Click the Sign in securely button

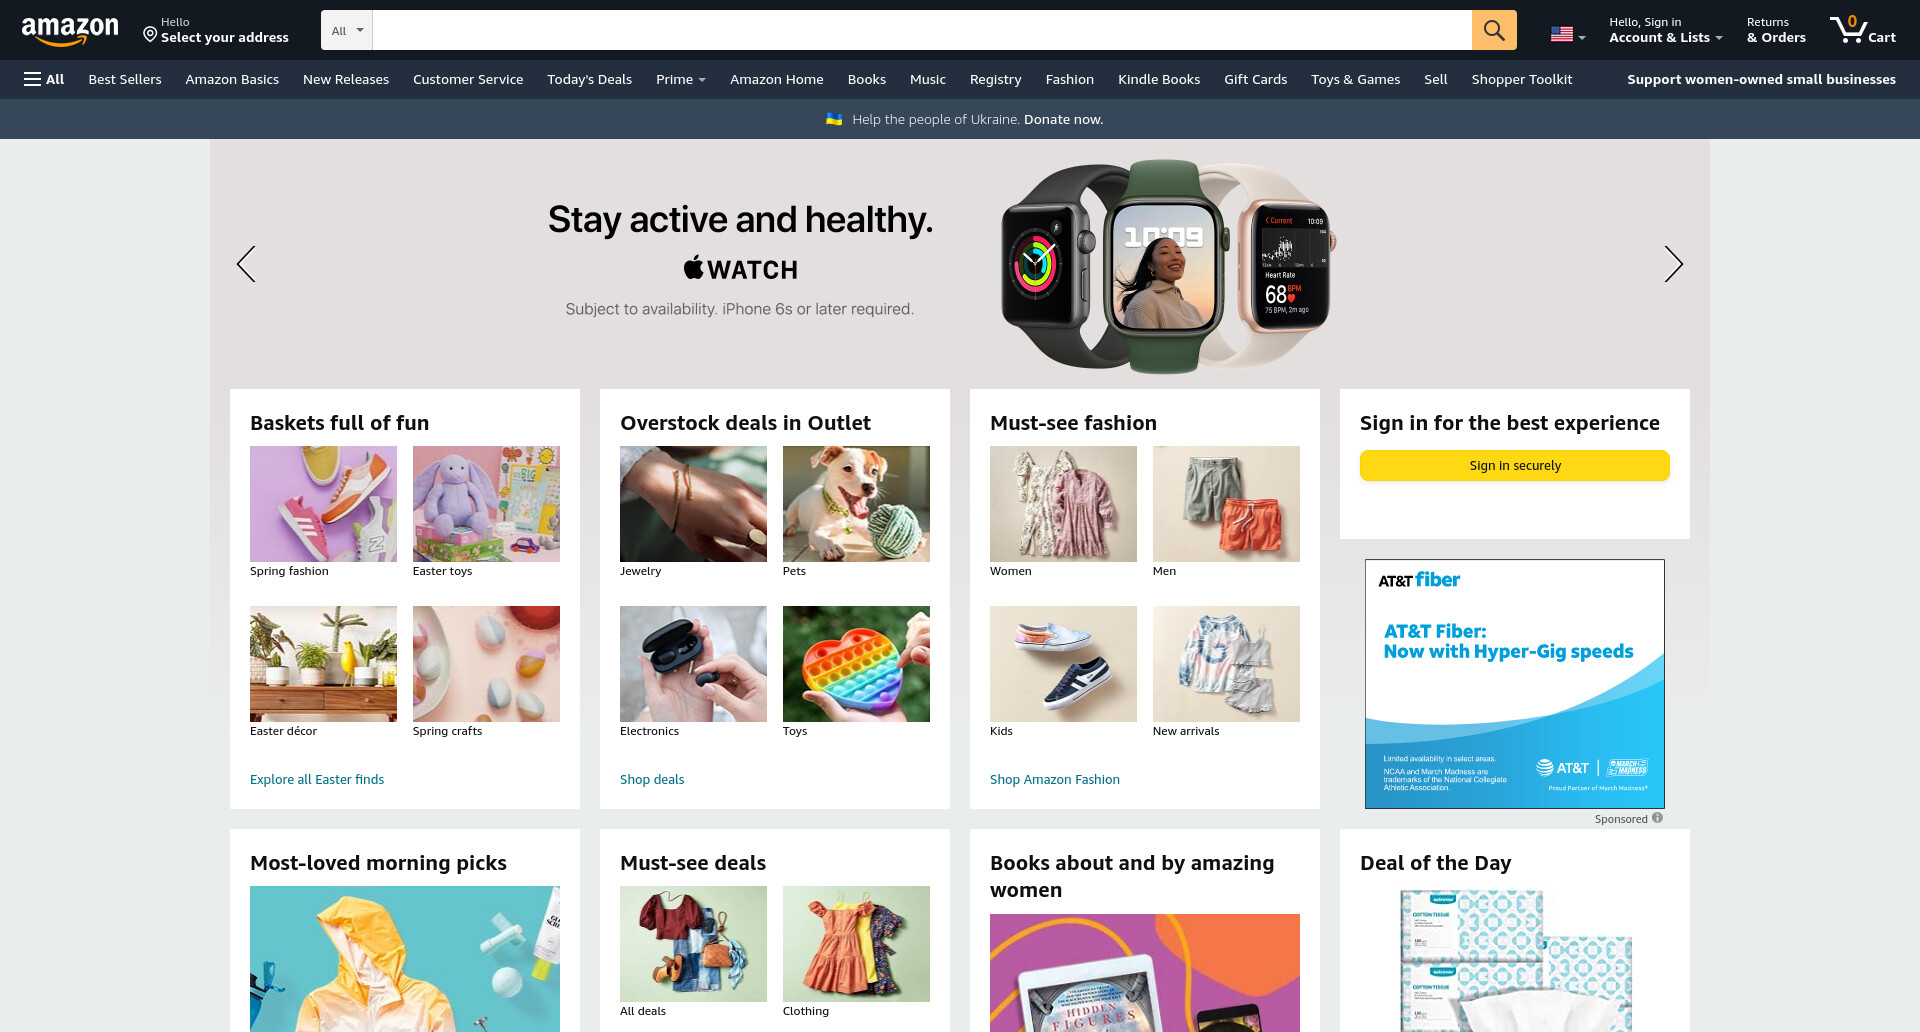[x=1514, y=465]
